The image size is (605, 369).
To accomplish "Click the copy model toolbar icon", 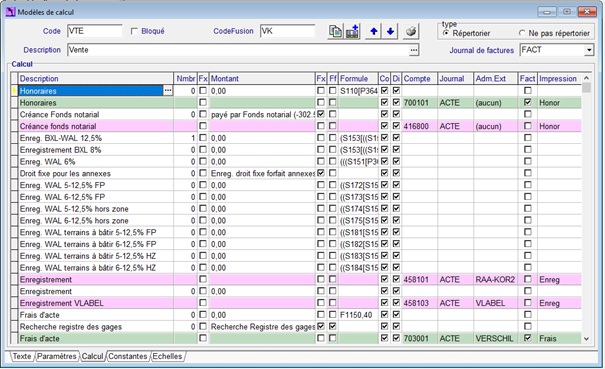I will point(335,31).
